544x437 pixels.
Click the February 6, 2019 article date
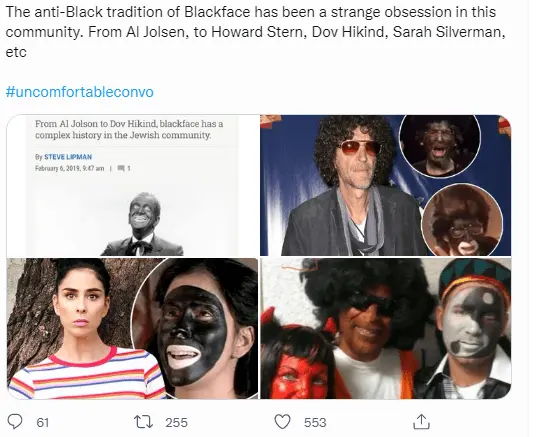click(69, 168)
